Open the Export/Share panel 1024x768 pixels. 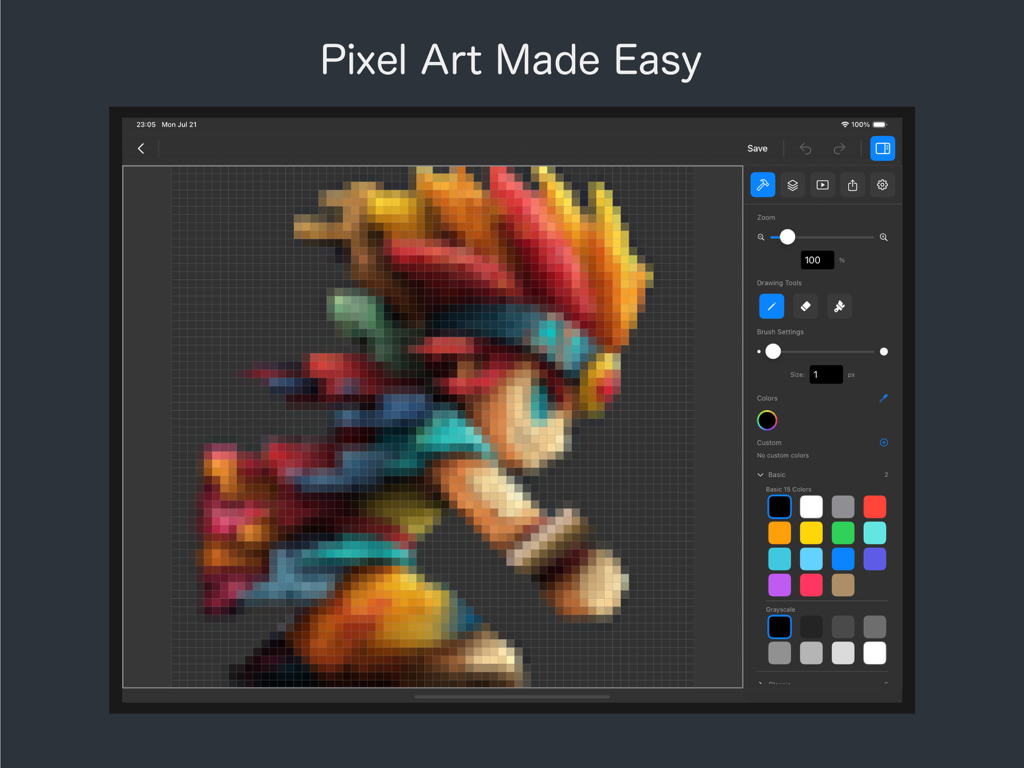[852, 185]
